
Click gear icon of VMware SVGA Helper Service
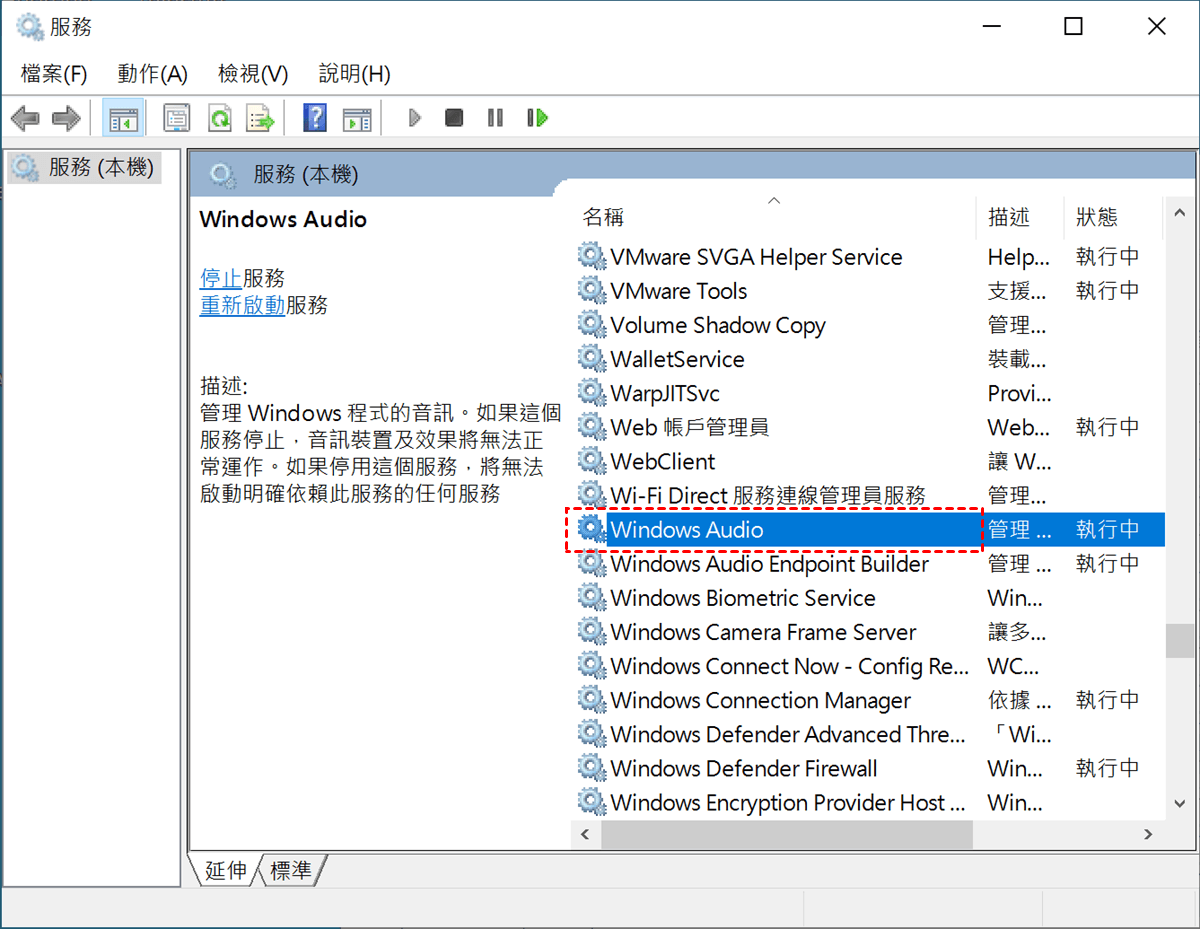592,257
